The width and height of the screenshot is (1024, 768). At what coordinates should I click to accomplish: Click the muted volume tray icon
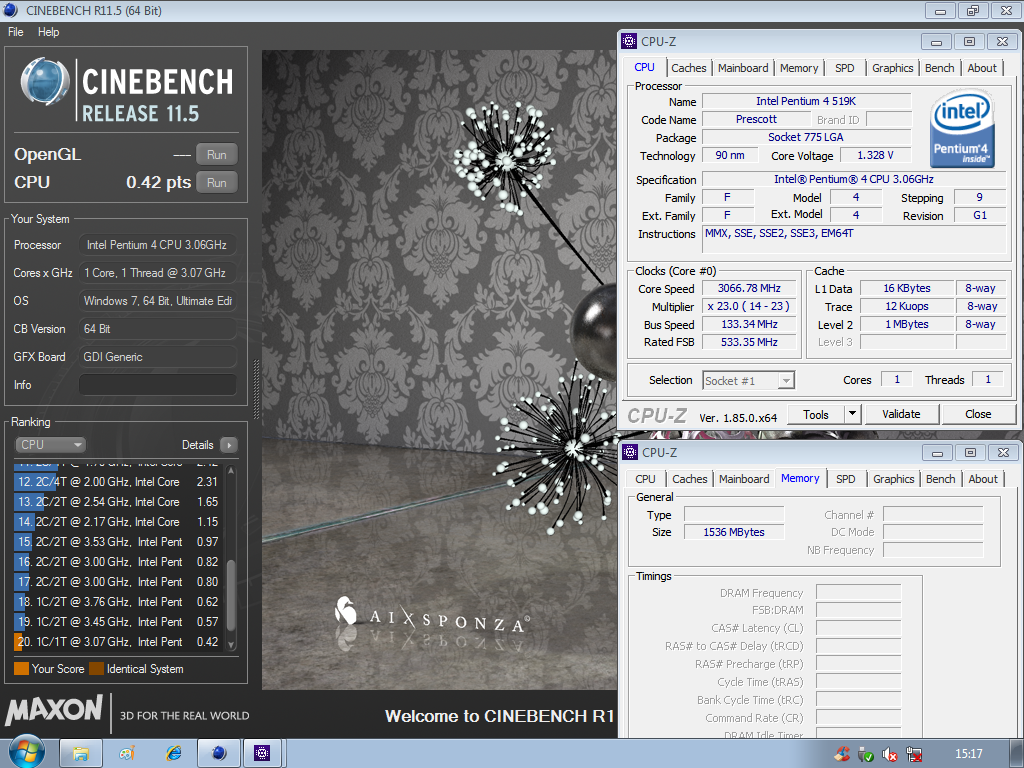889,754
